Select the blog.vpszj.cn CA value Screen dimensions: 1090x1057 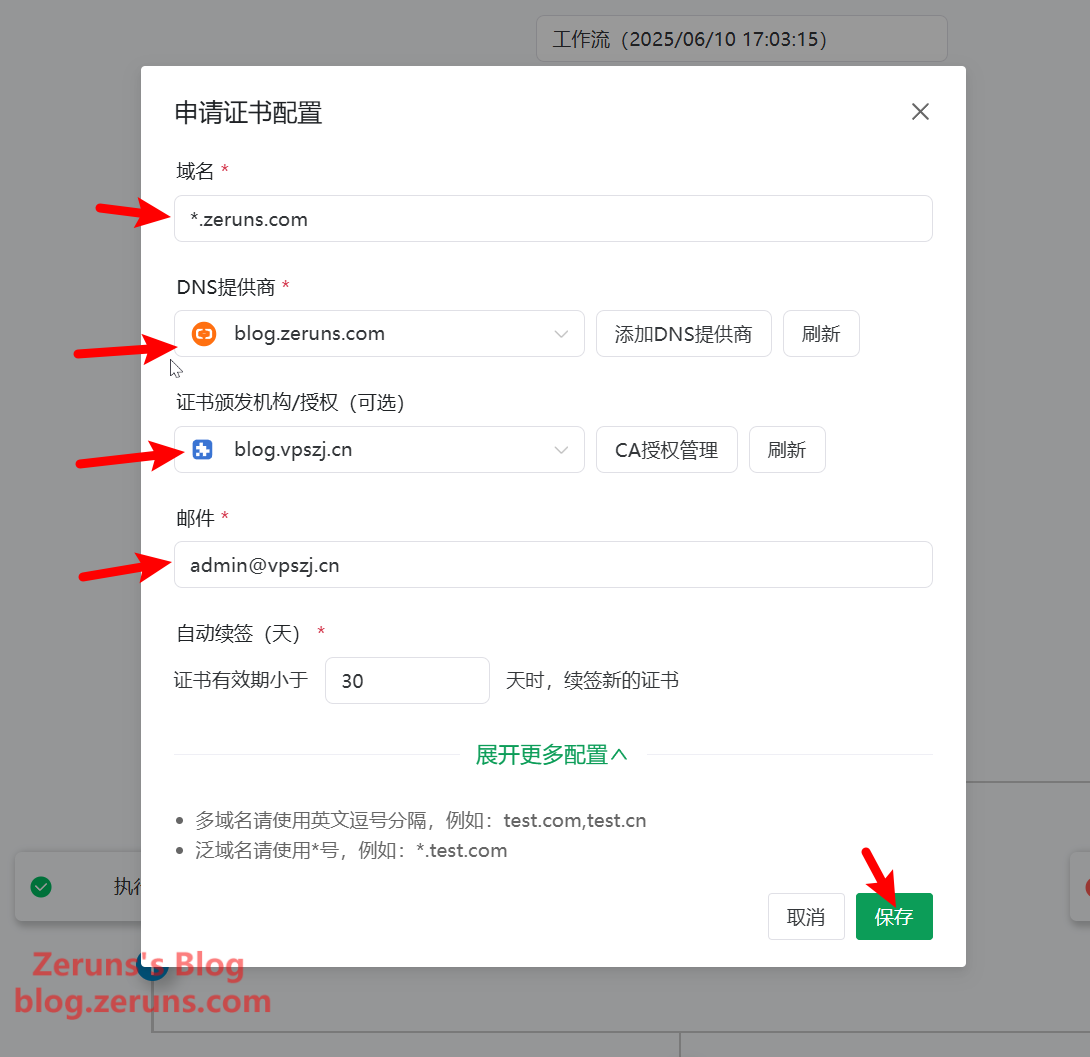tap(293, 450)
